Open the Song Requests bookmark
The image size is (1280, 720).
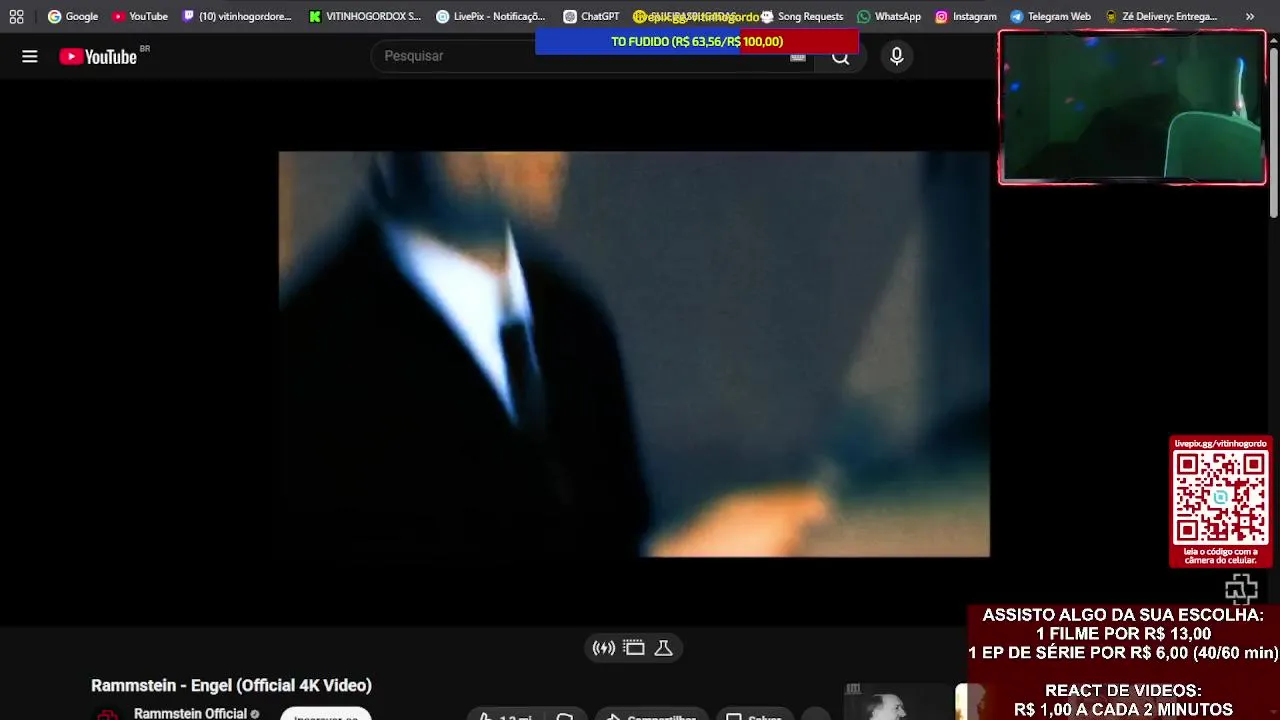pyautogui.click(x=802, y=16)
